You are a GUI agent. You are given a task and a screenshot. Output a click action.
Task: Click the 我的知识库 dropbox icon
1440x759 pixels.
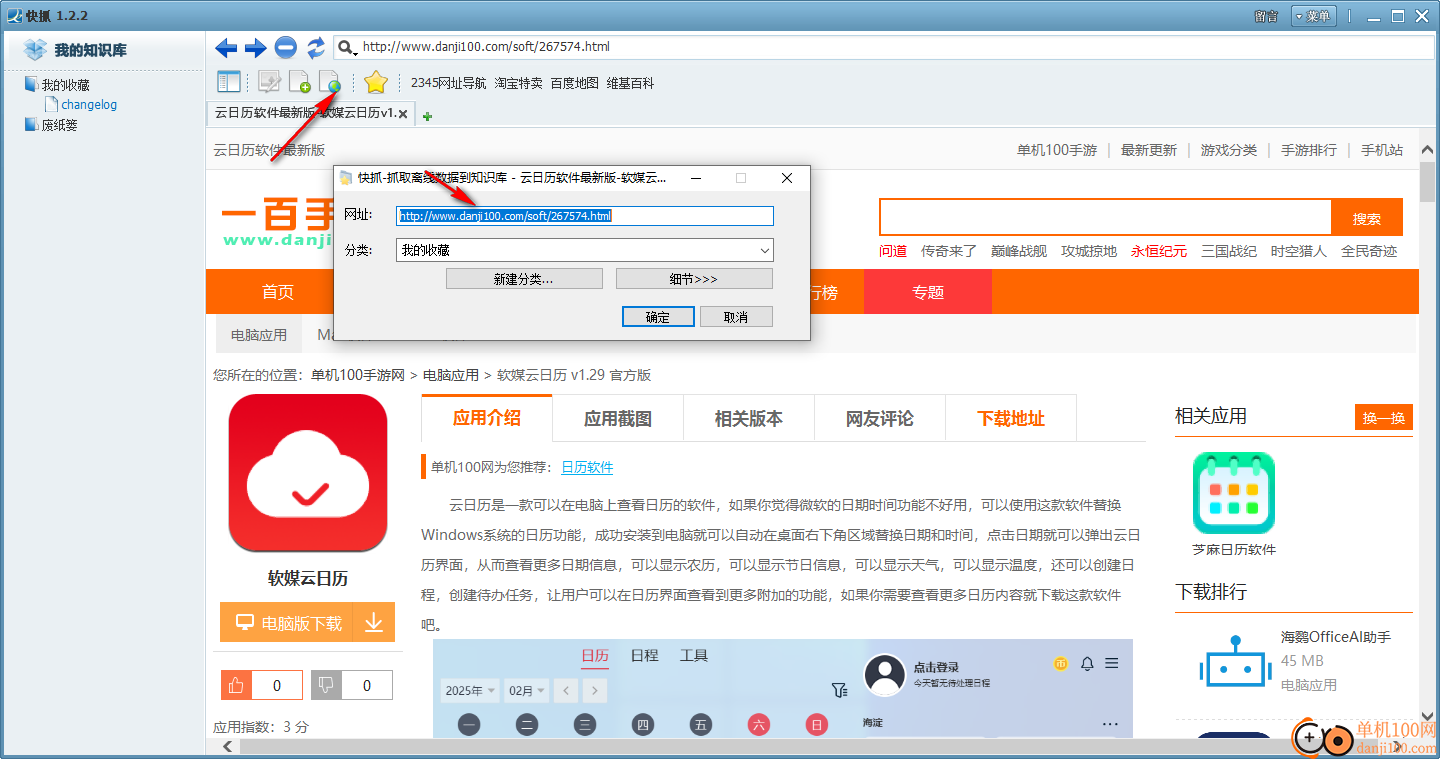pos(35,50)
